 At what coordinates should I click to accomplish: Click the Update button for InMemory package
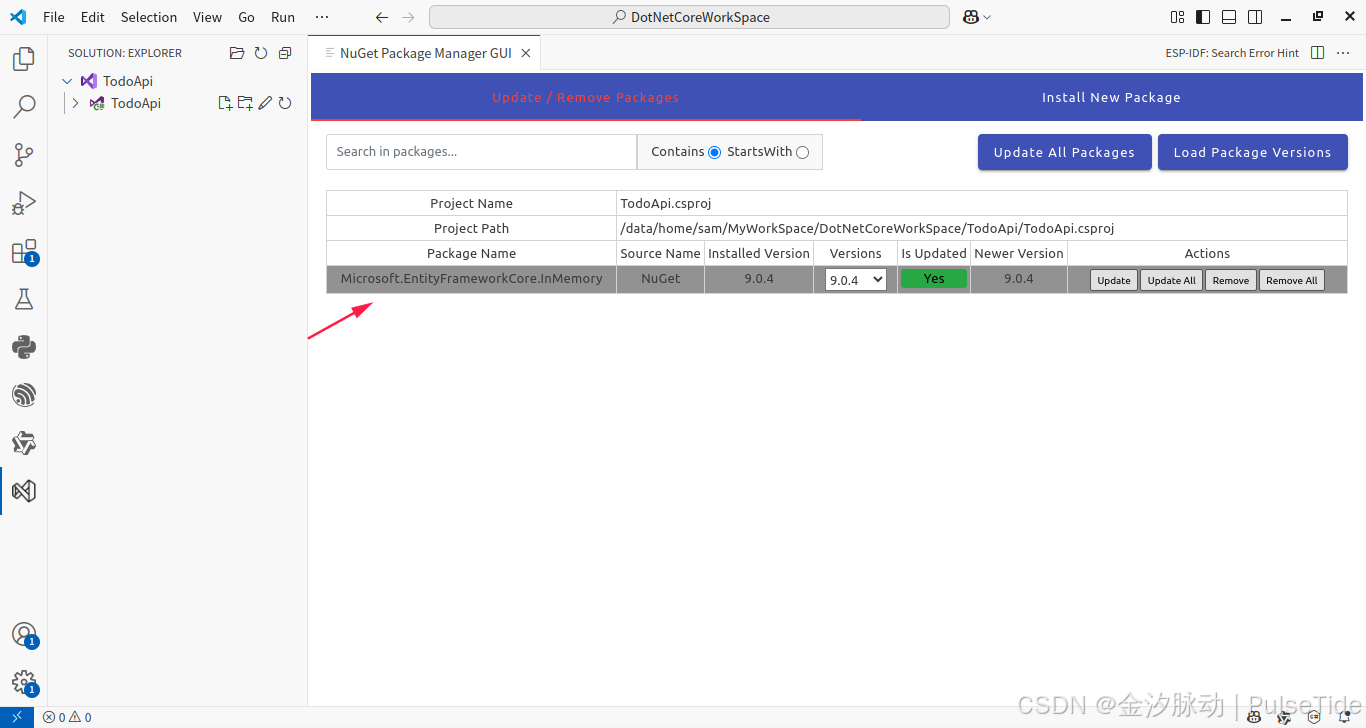coord(1113,280)
